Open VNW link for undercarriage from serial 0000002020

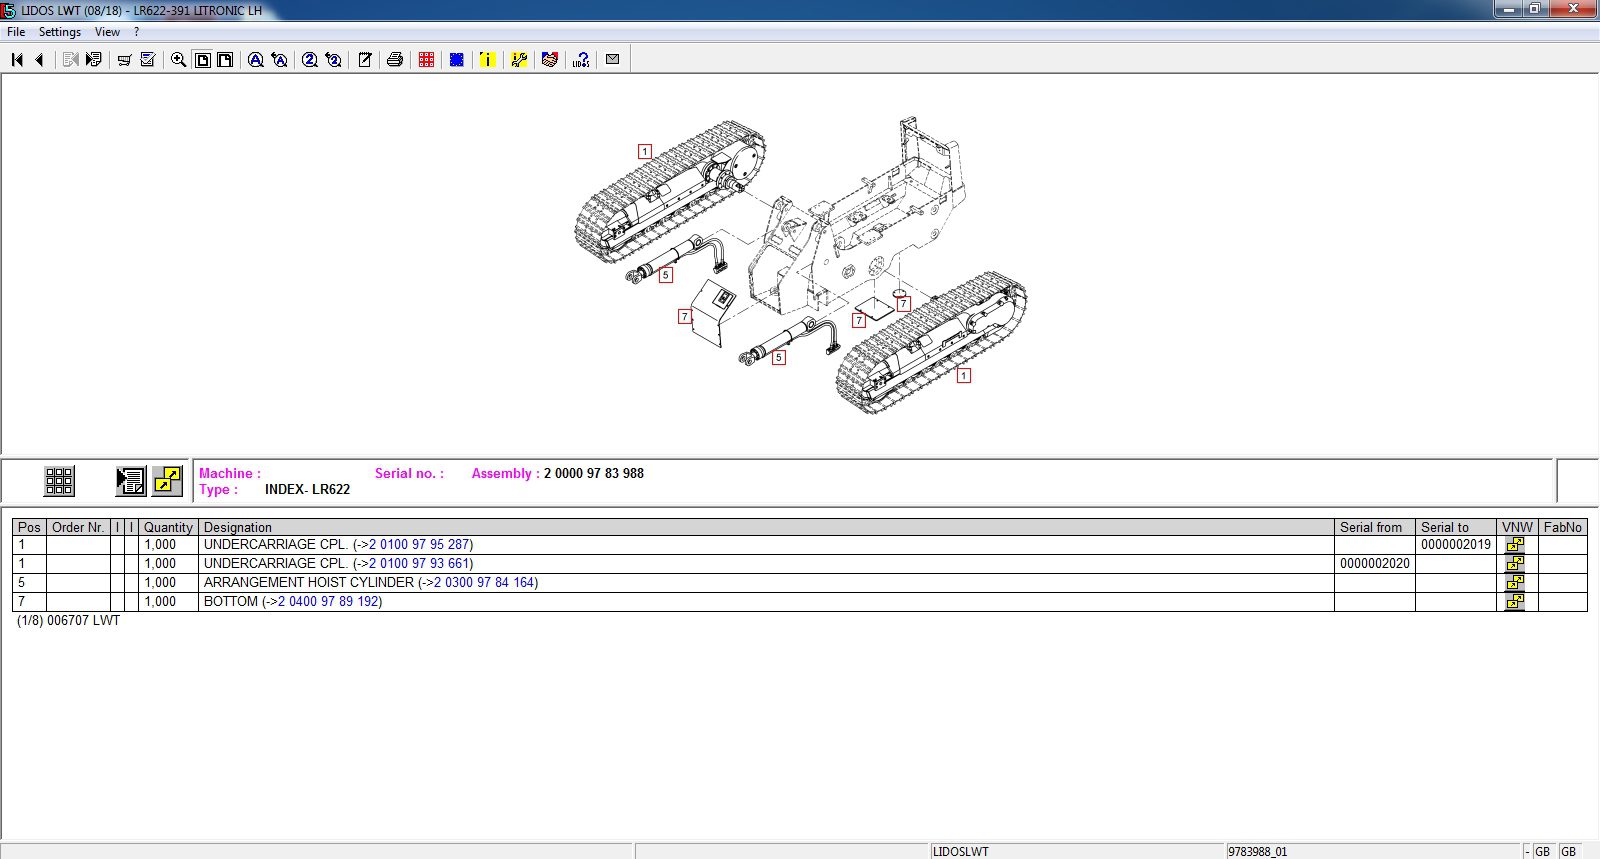(x=1516, y=564)
